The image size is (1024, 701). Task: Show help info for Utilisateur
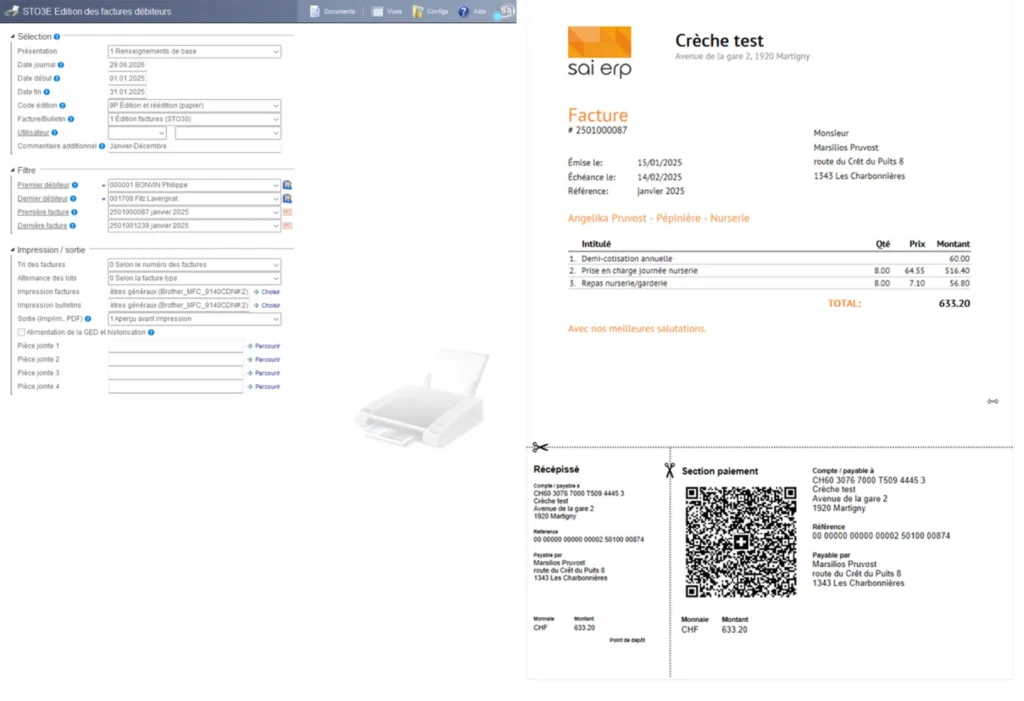tap(55, 133)
